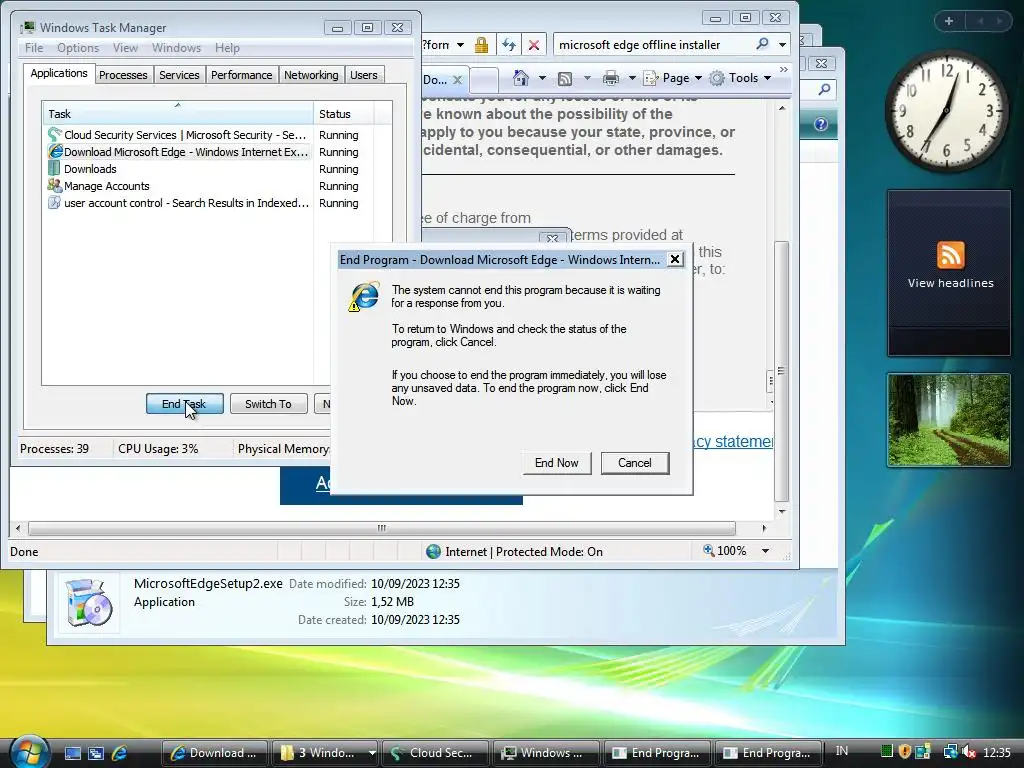The width and height of the screenshot is (1024, 768).
Task: Click the volume muted tray icon
Action: (969, 752)
